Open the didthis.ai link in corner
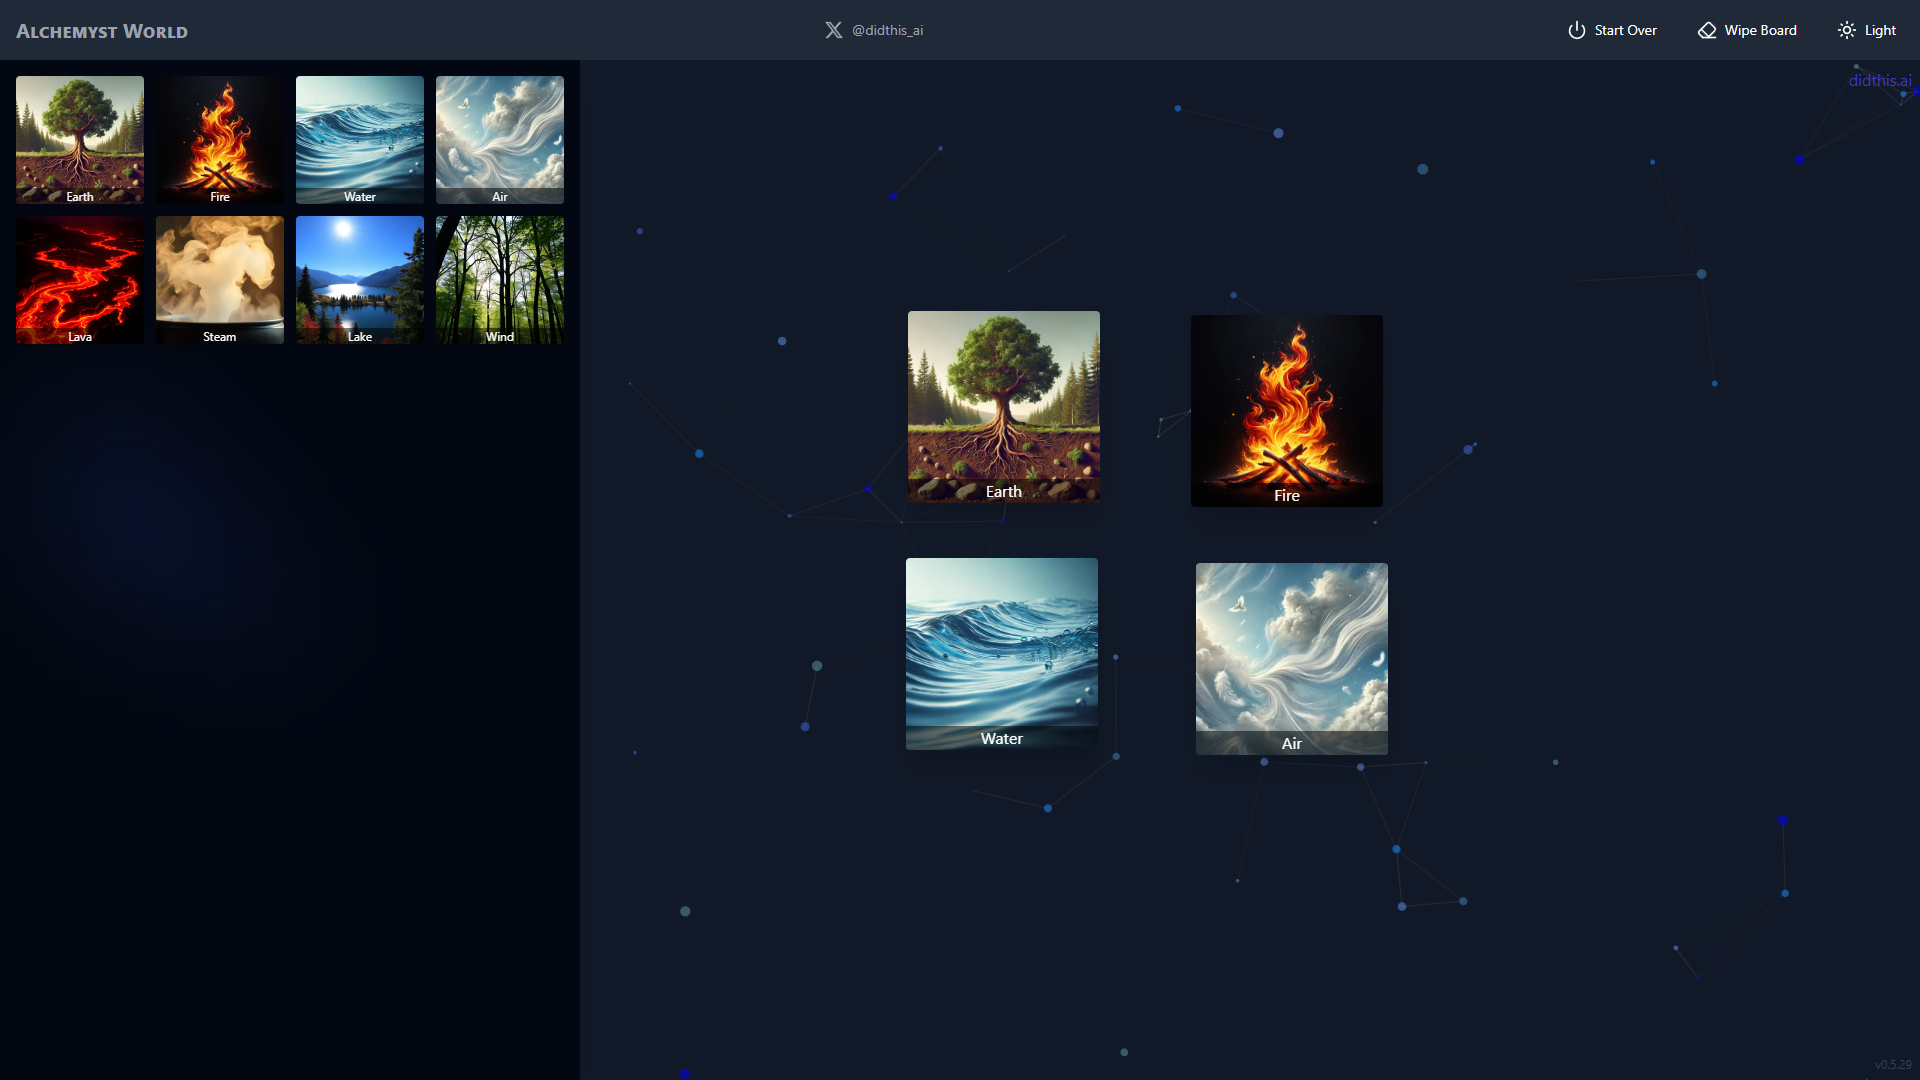 coord(1879,80)
